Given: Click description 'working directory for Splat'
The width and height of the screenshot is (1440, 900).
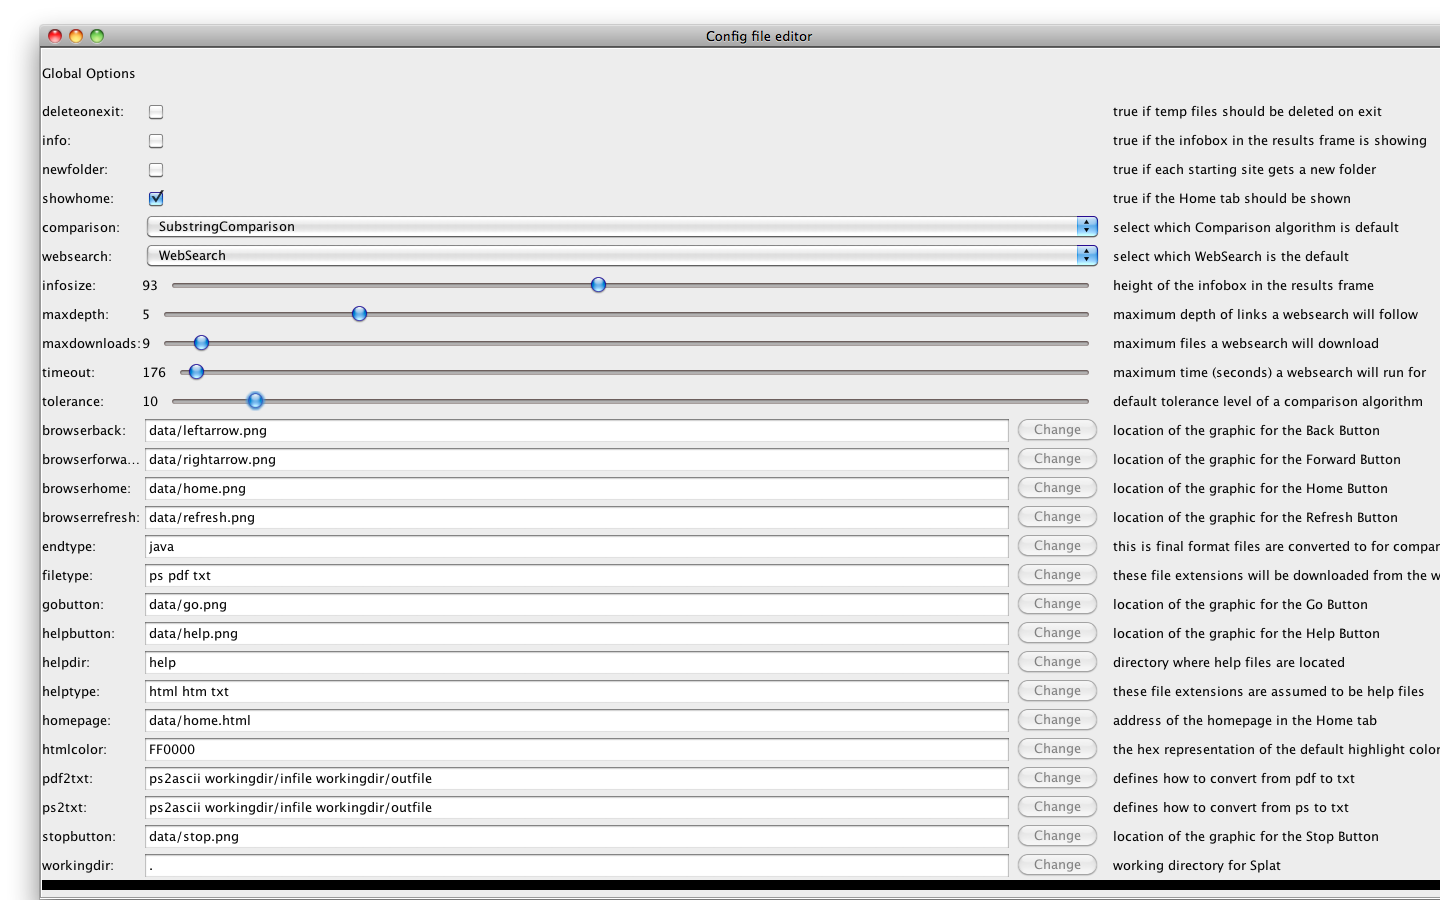Looking at the screenshot, I should [x=1197, y=866].
